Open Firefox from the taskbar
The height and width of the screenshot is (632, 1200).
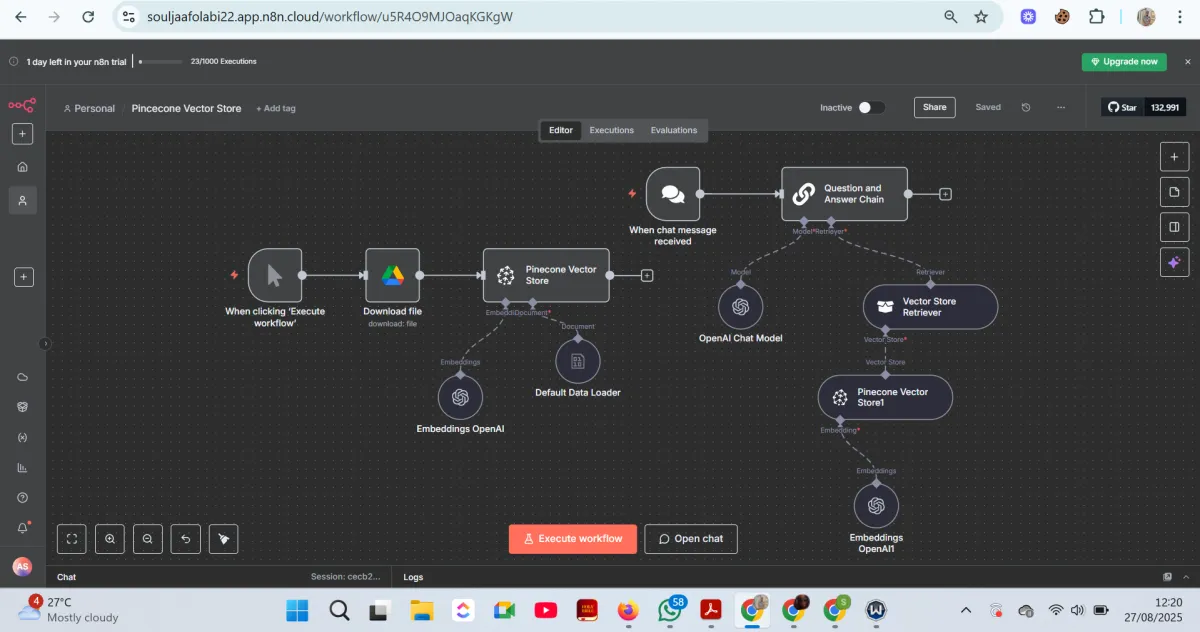[x=628, y=610]
